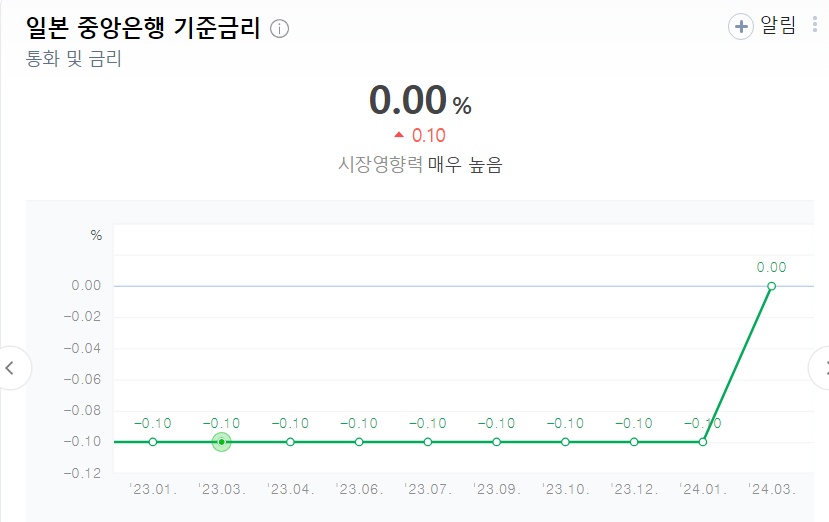829x522 pixels.
Task: Go to previous chart with left arrow
Action: [11, 368]
